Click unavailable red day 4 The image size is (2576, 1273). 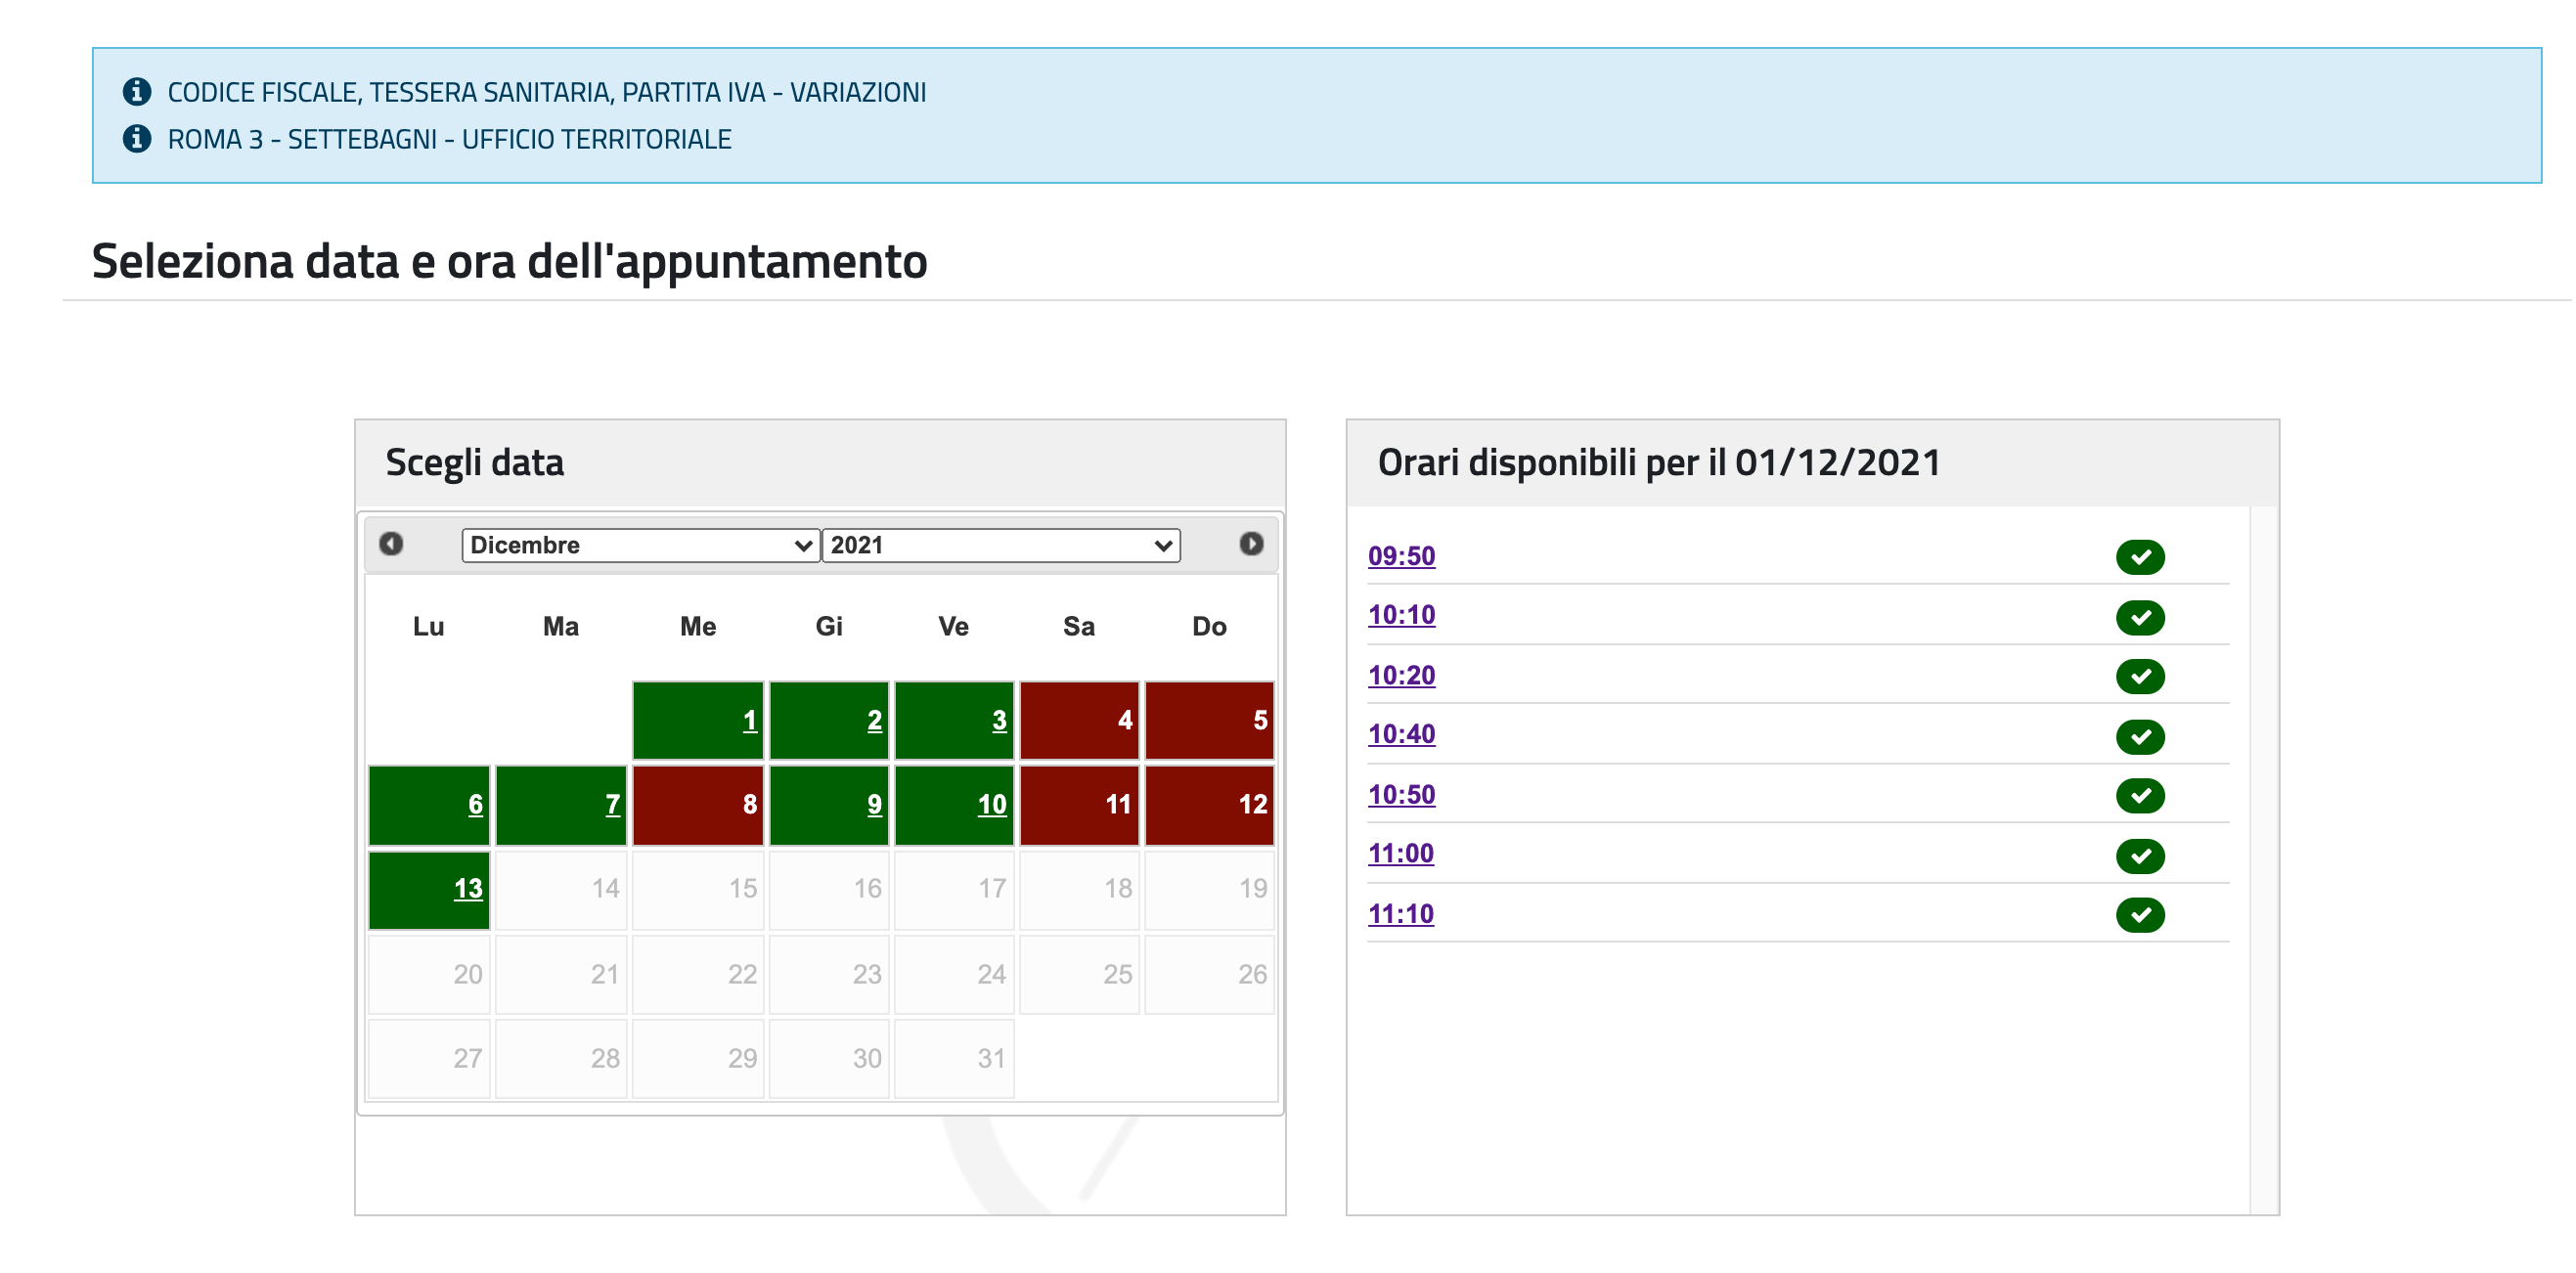pyautogui.click(x=1079, y=720)
